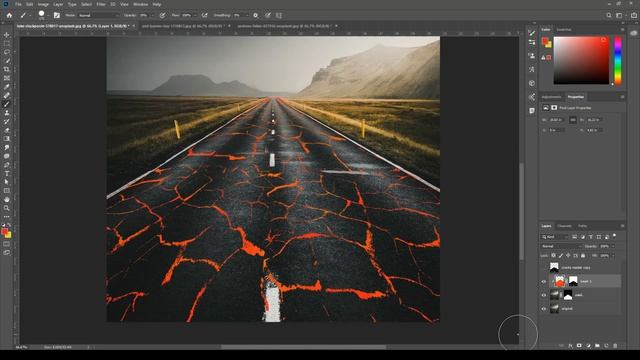Open brush preset picker arrow
The image size is (640, 360).
[48, 16]
